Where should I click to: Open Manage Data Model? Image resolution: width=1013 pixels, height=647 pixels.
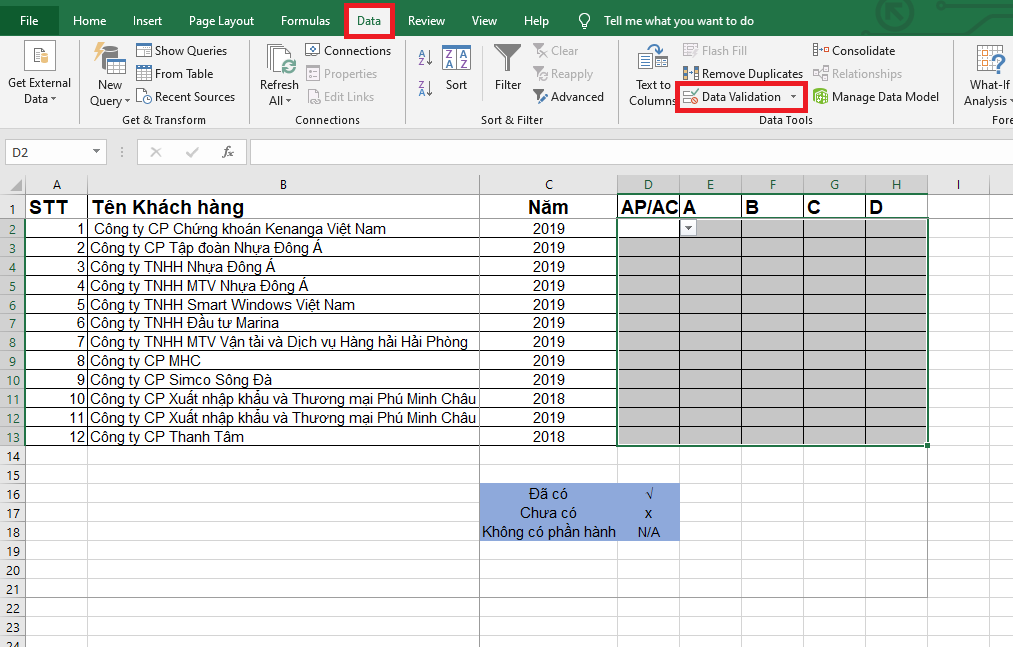pyautogui.click(x=876, y=97)
